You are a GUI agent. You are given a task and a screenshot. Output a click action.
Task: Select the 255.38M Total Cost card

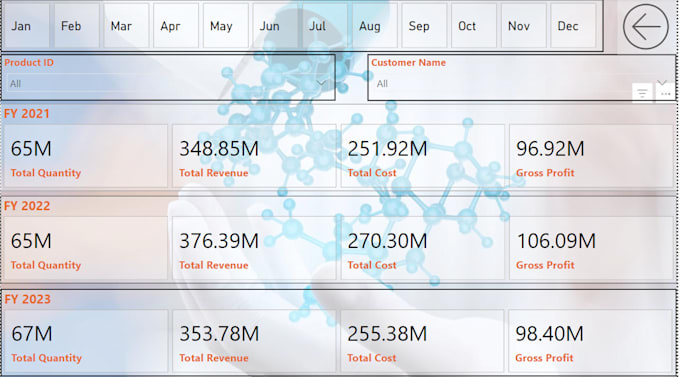click(422, 341)
